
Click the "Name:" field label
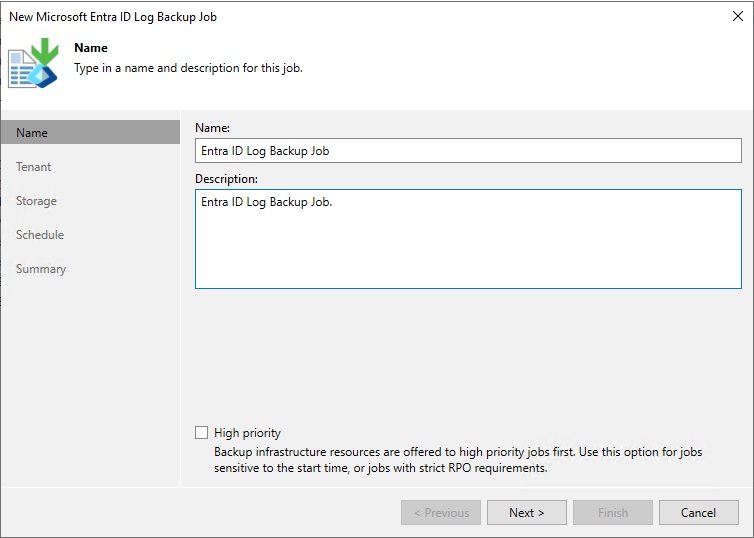[212, 128]
